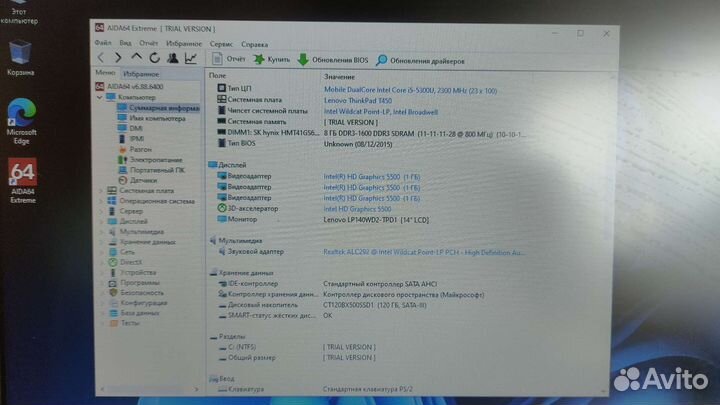Select the Конфигурация tree item
The height and width of the screenshot is (405, 720).
[x=138, y=303]
